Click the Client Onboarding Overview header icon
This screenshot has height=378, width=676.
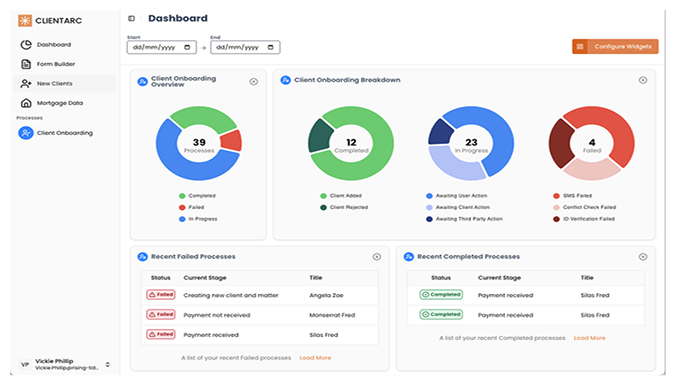pyautogui.click(x=142, y=81)
